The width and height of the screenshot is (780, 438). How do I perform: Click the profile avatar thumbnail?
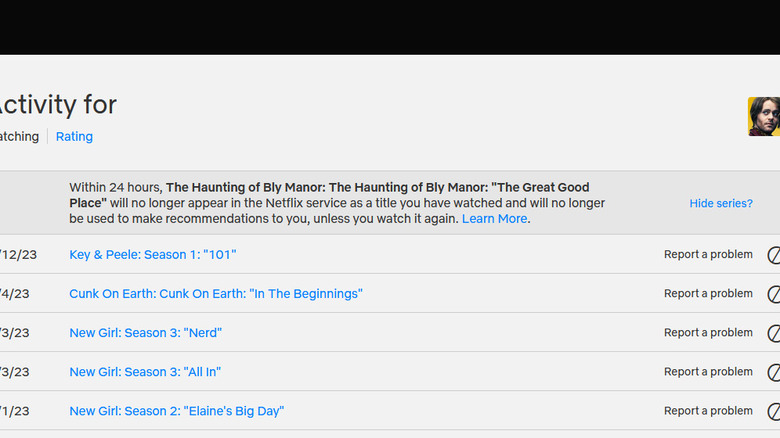point(765,117)
